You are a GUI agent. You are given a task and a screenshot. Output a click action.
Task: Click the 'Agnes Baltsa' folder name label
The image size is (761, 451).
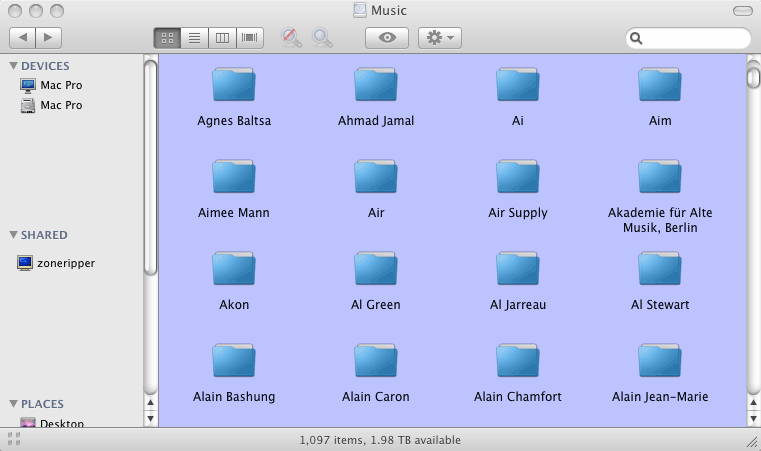pos(234,121)
